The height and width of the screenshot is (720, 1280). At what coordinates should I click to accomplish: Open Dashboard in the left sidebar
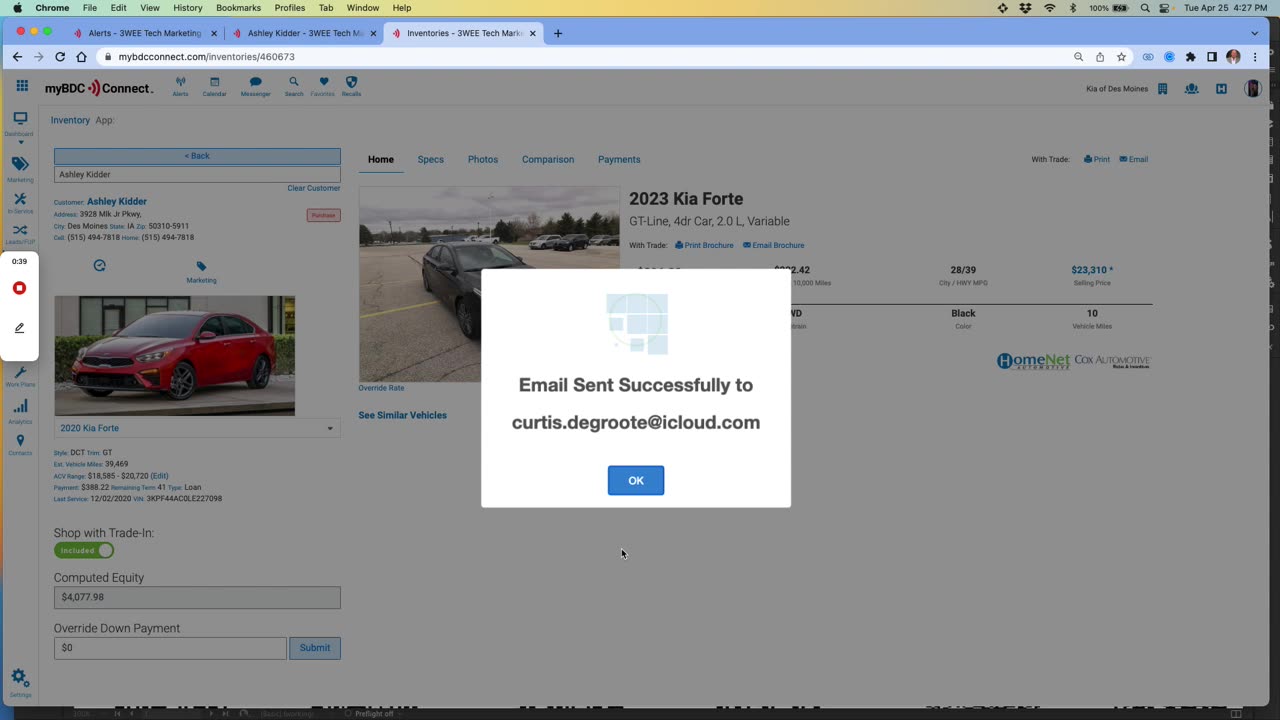20,123
